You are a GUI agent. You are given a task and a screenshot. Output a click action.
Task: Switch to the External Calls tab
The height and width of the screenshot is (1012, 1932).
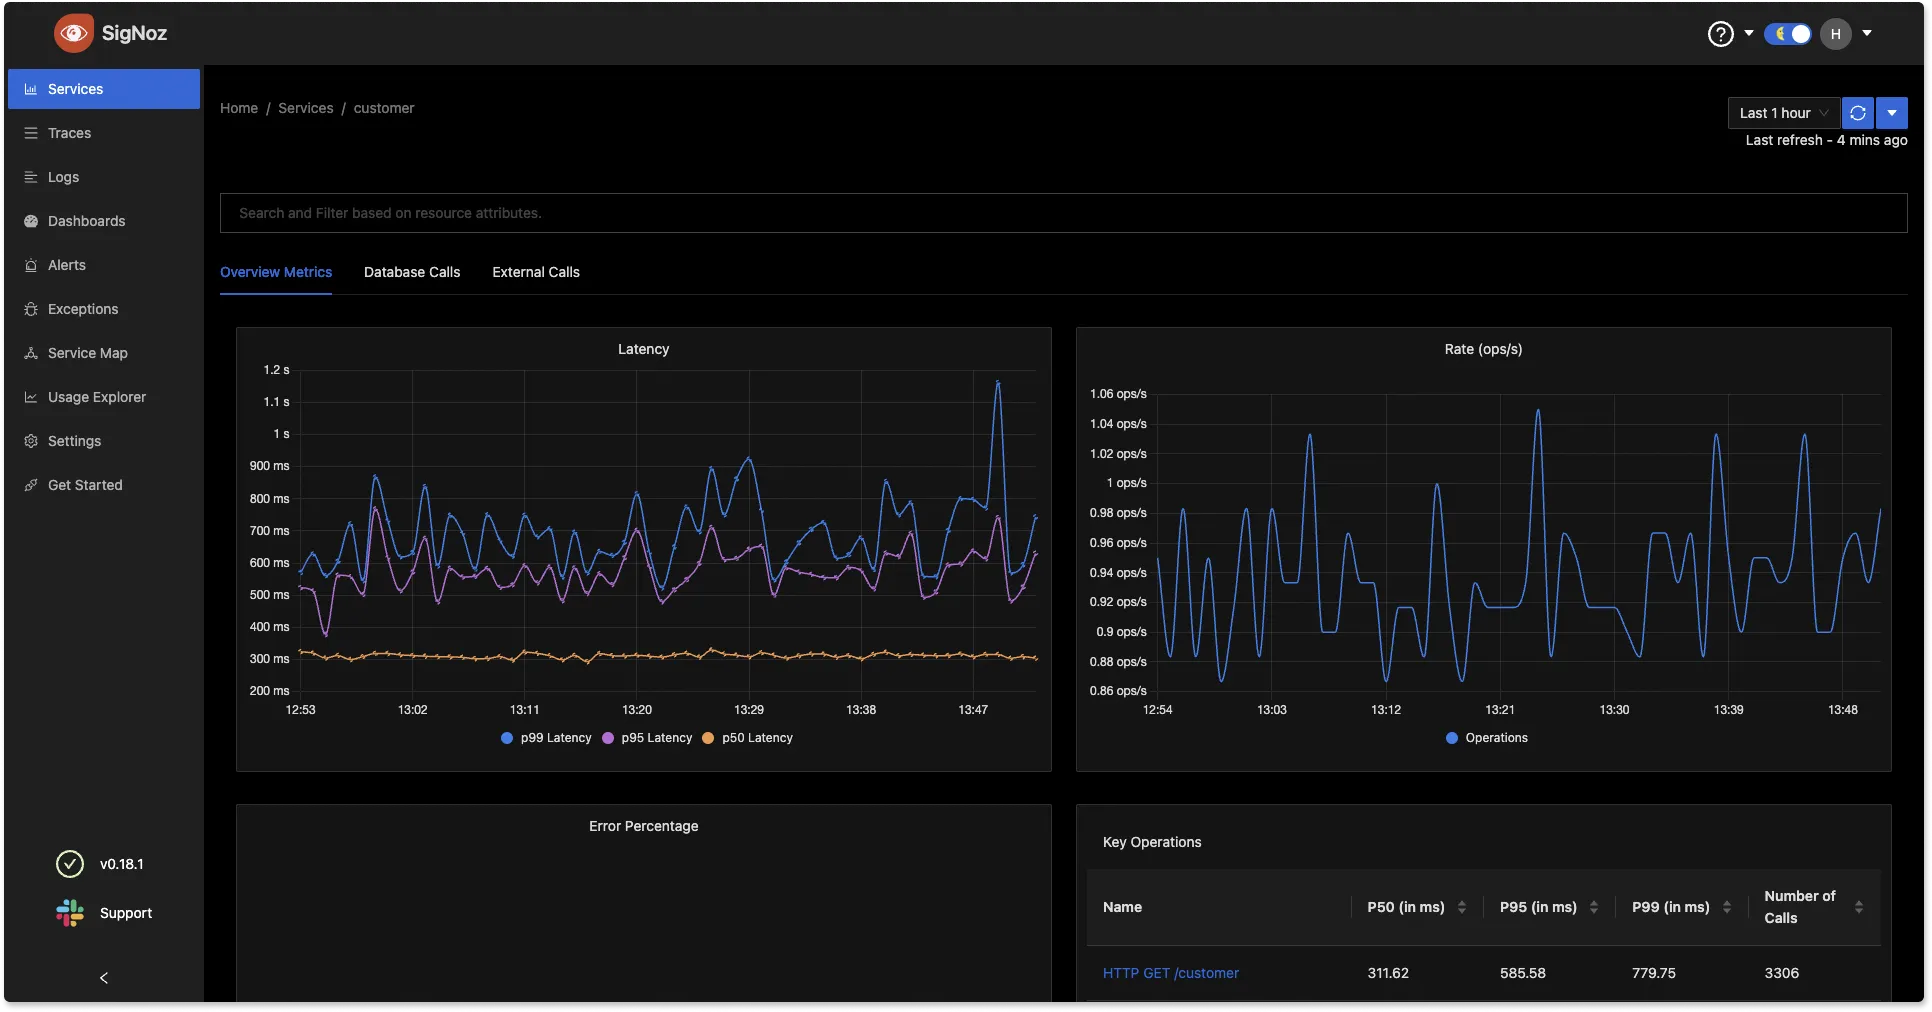(x=536, y=272)
